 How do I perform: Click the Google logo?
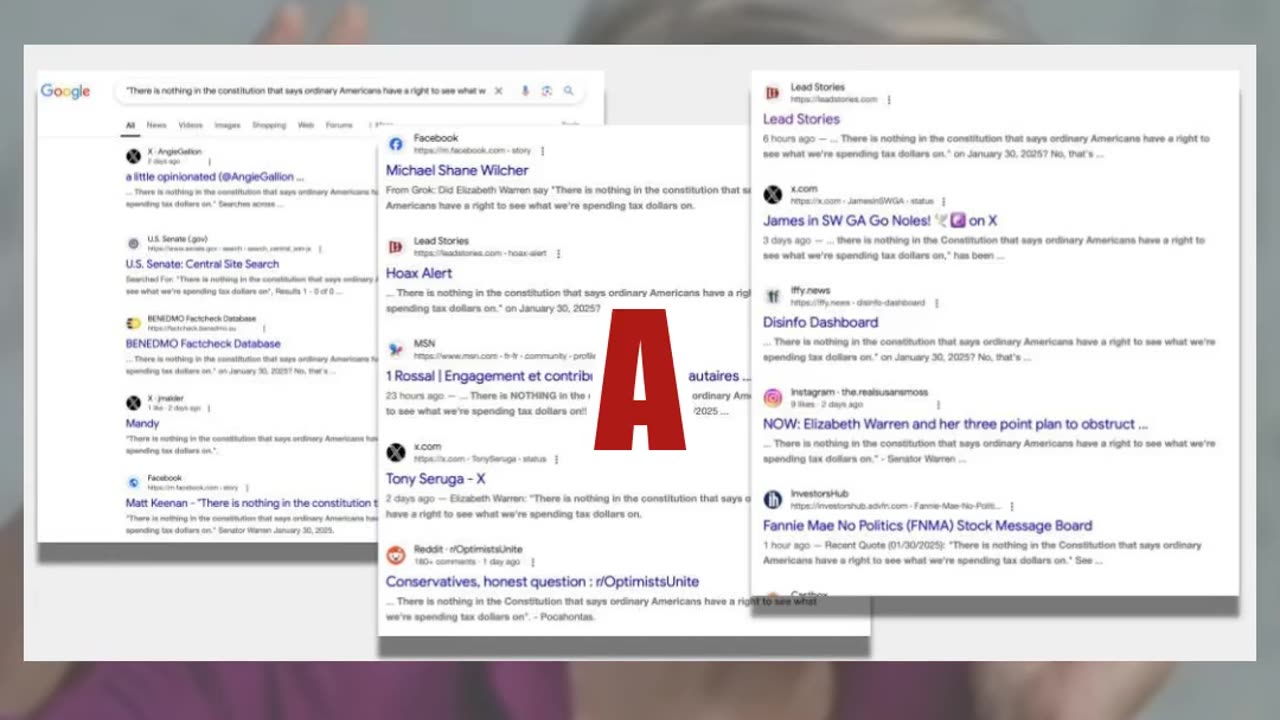click(x=65, y=92)
